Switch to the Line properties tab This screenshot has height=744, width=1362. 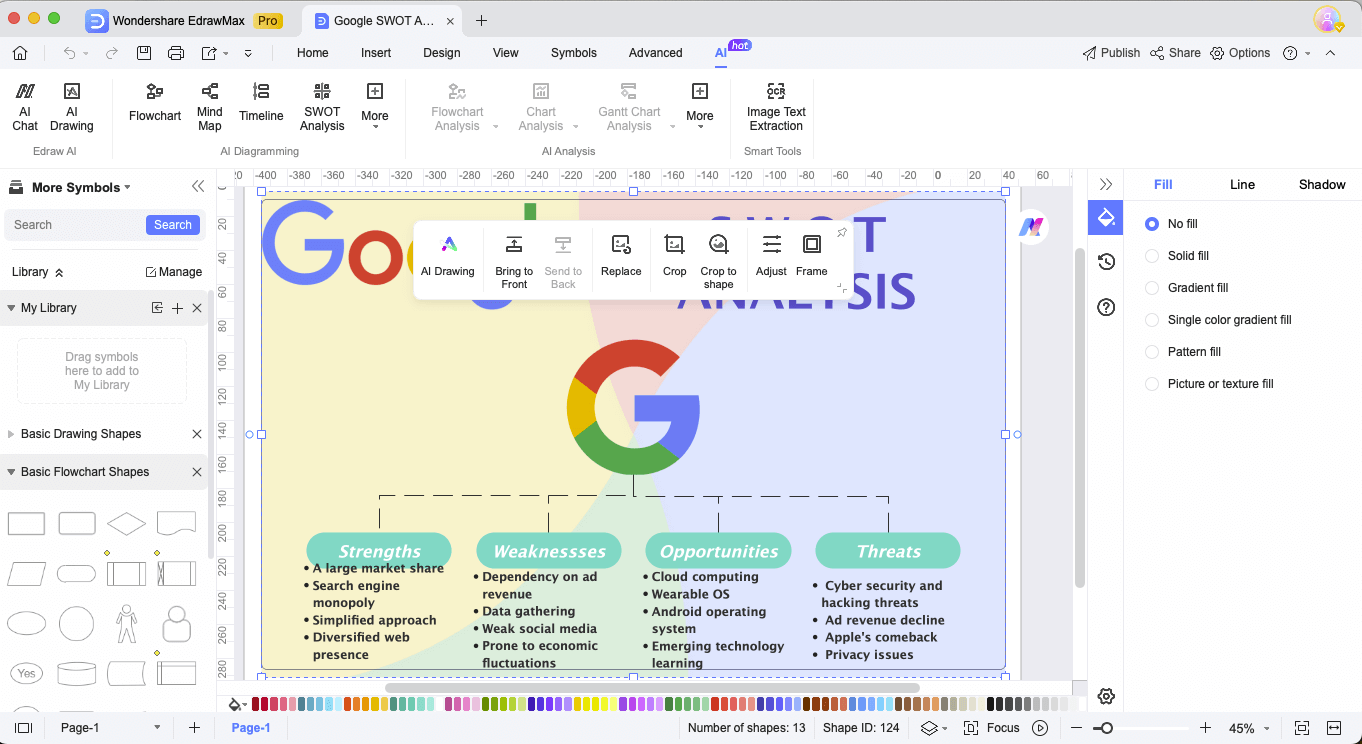(1242, 184)
